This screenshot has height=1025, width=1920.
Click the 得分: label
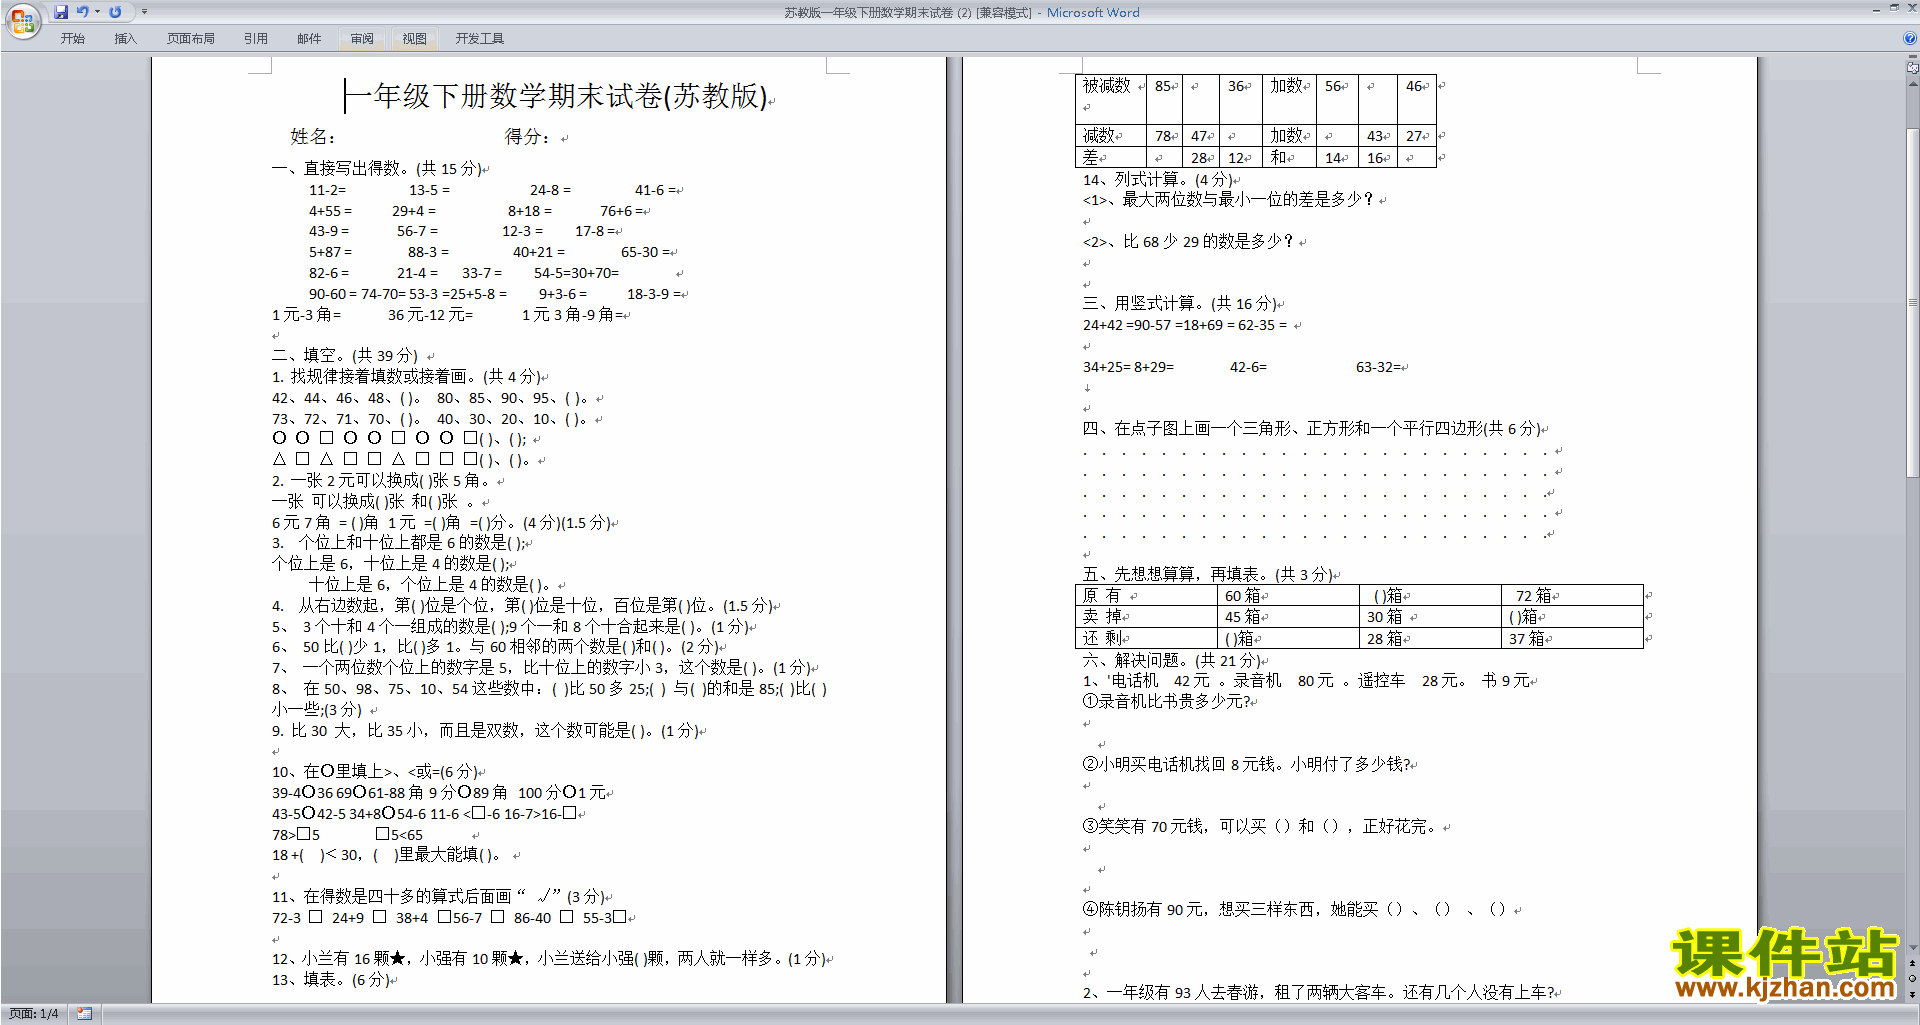point(527,137)
